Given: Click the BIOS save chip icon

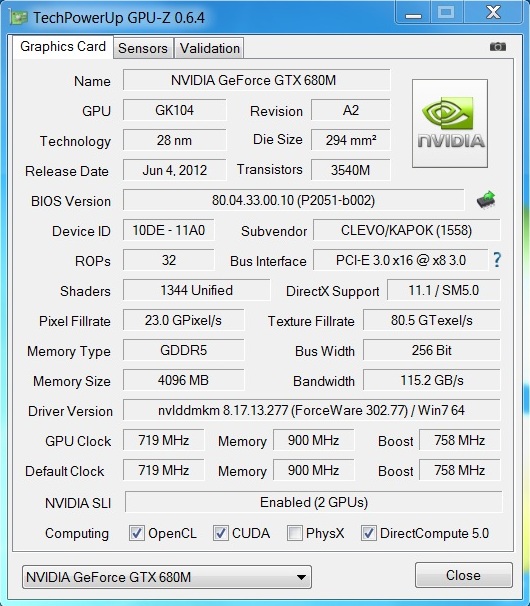Looking at the screenshot, I should click(486, 200).
